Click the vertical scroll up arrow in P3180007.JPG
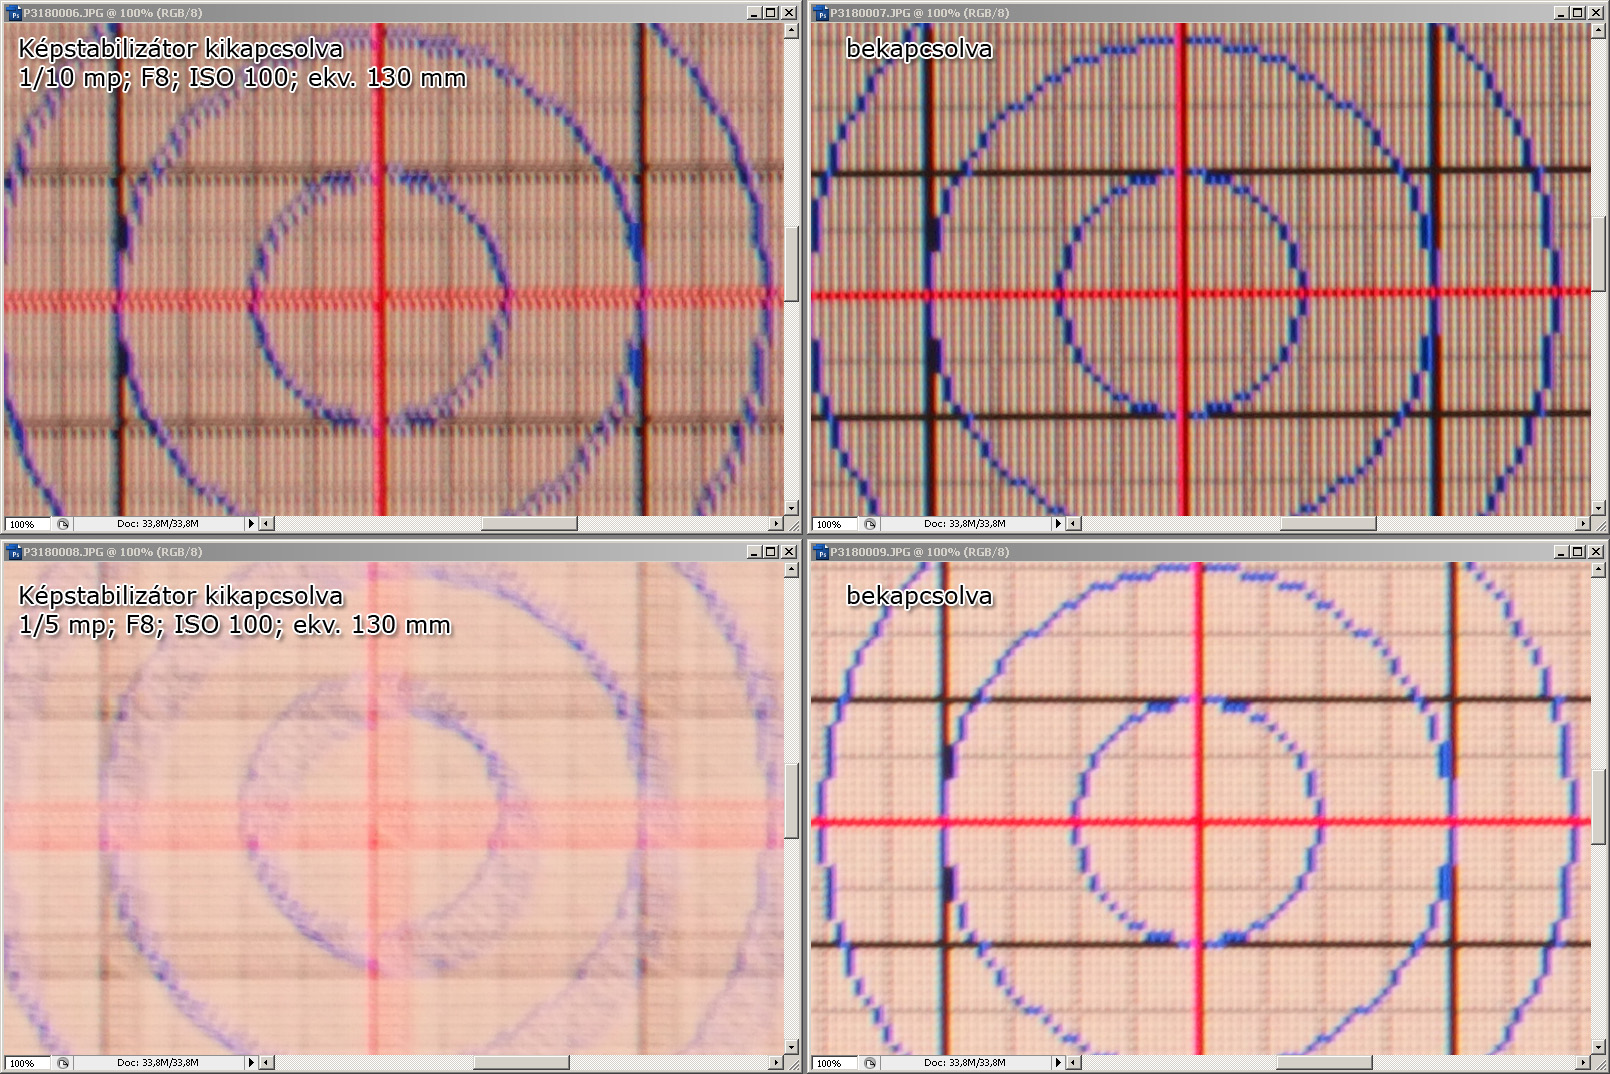This screenshot has width=1610, height=1074. coord(1598,31)
